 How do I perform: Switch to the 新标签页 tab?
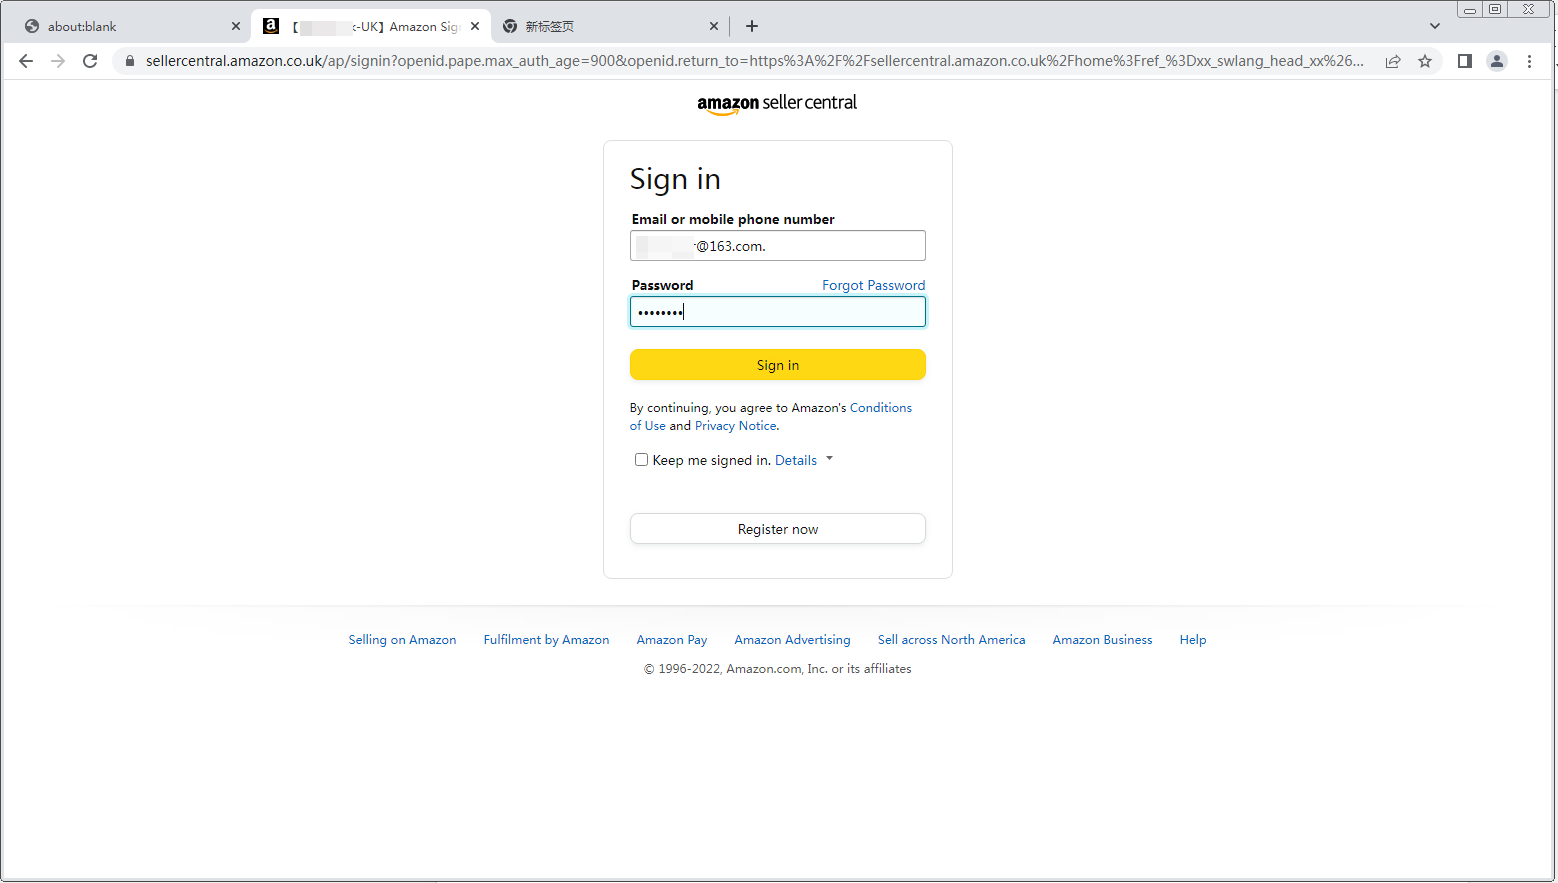[x=609, y=26]
